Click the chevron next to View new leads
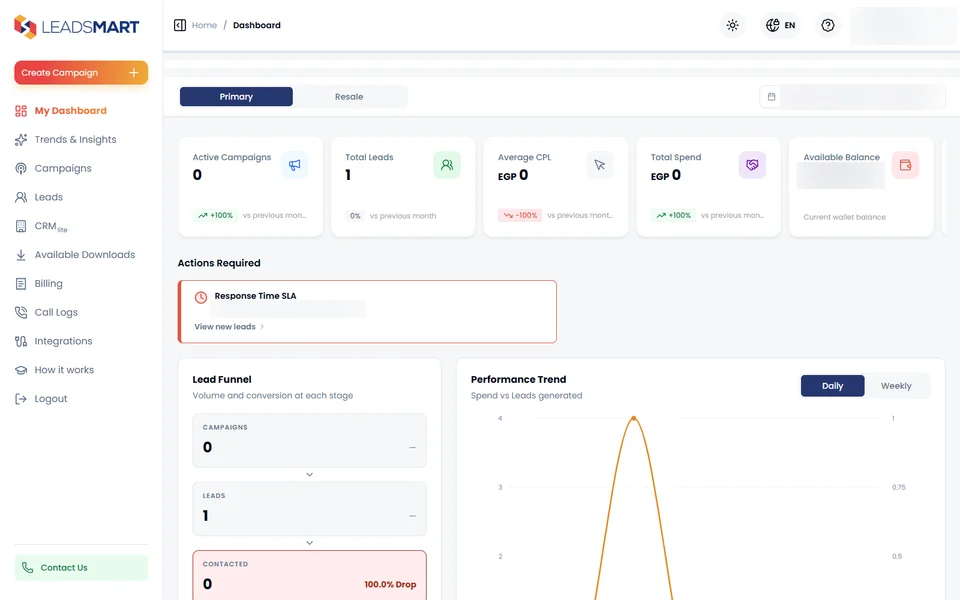 [x=262, y=326]
